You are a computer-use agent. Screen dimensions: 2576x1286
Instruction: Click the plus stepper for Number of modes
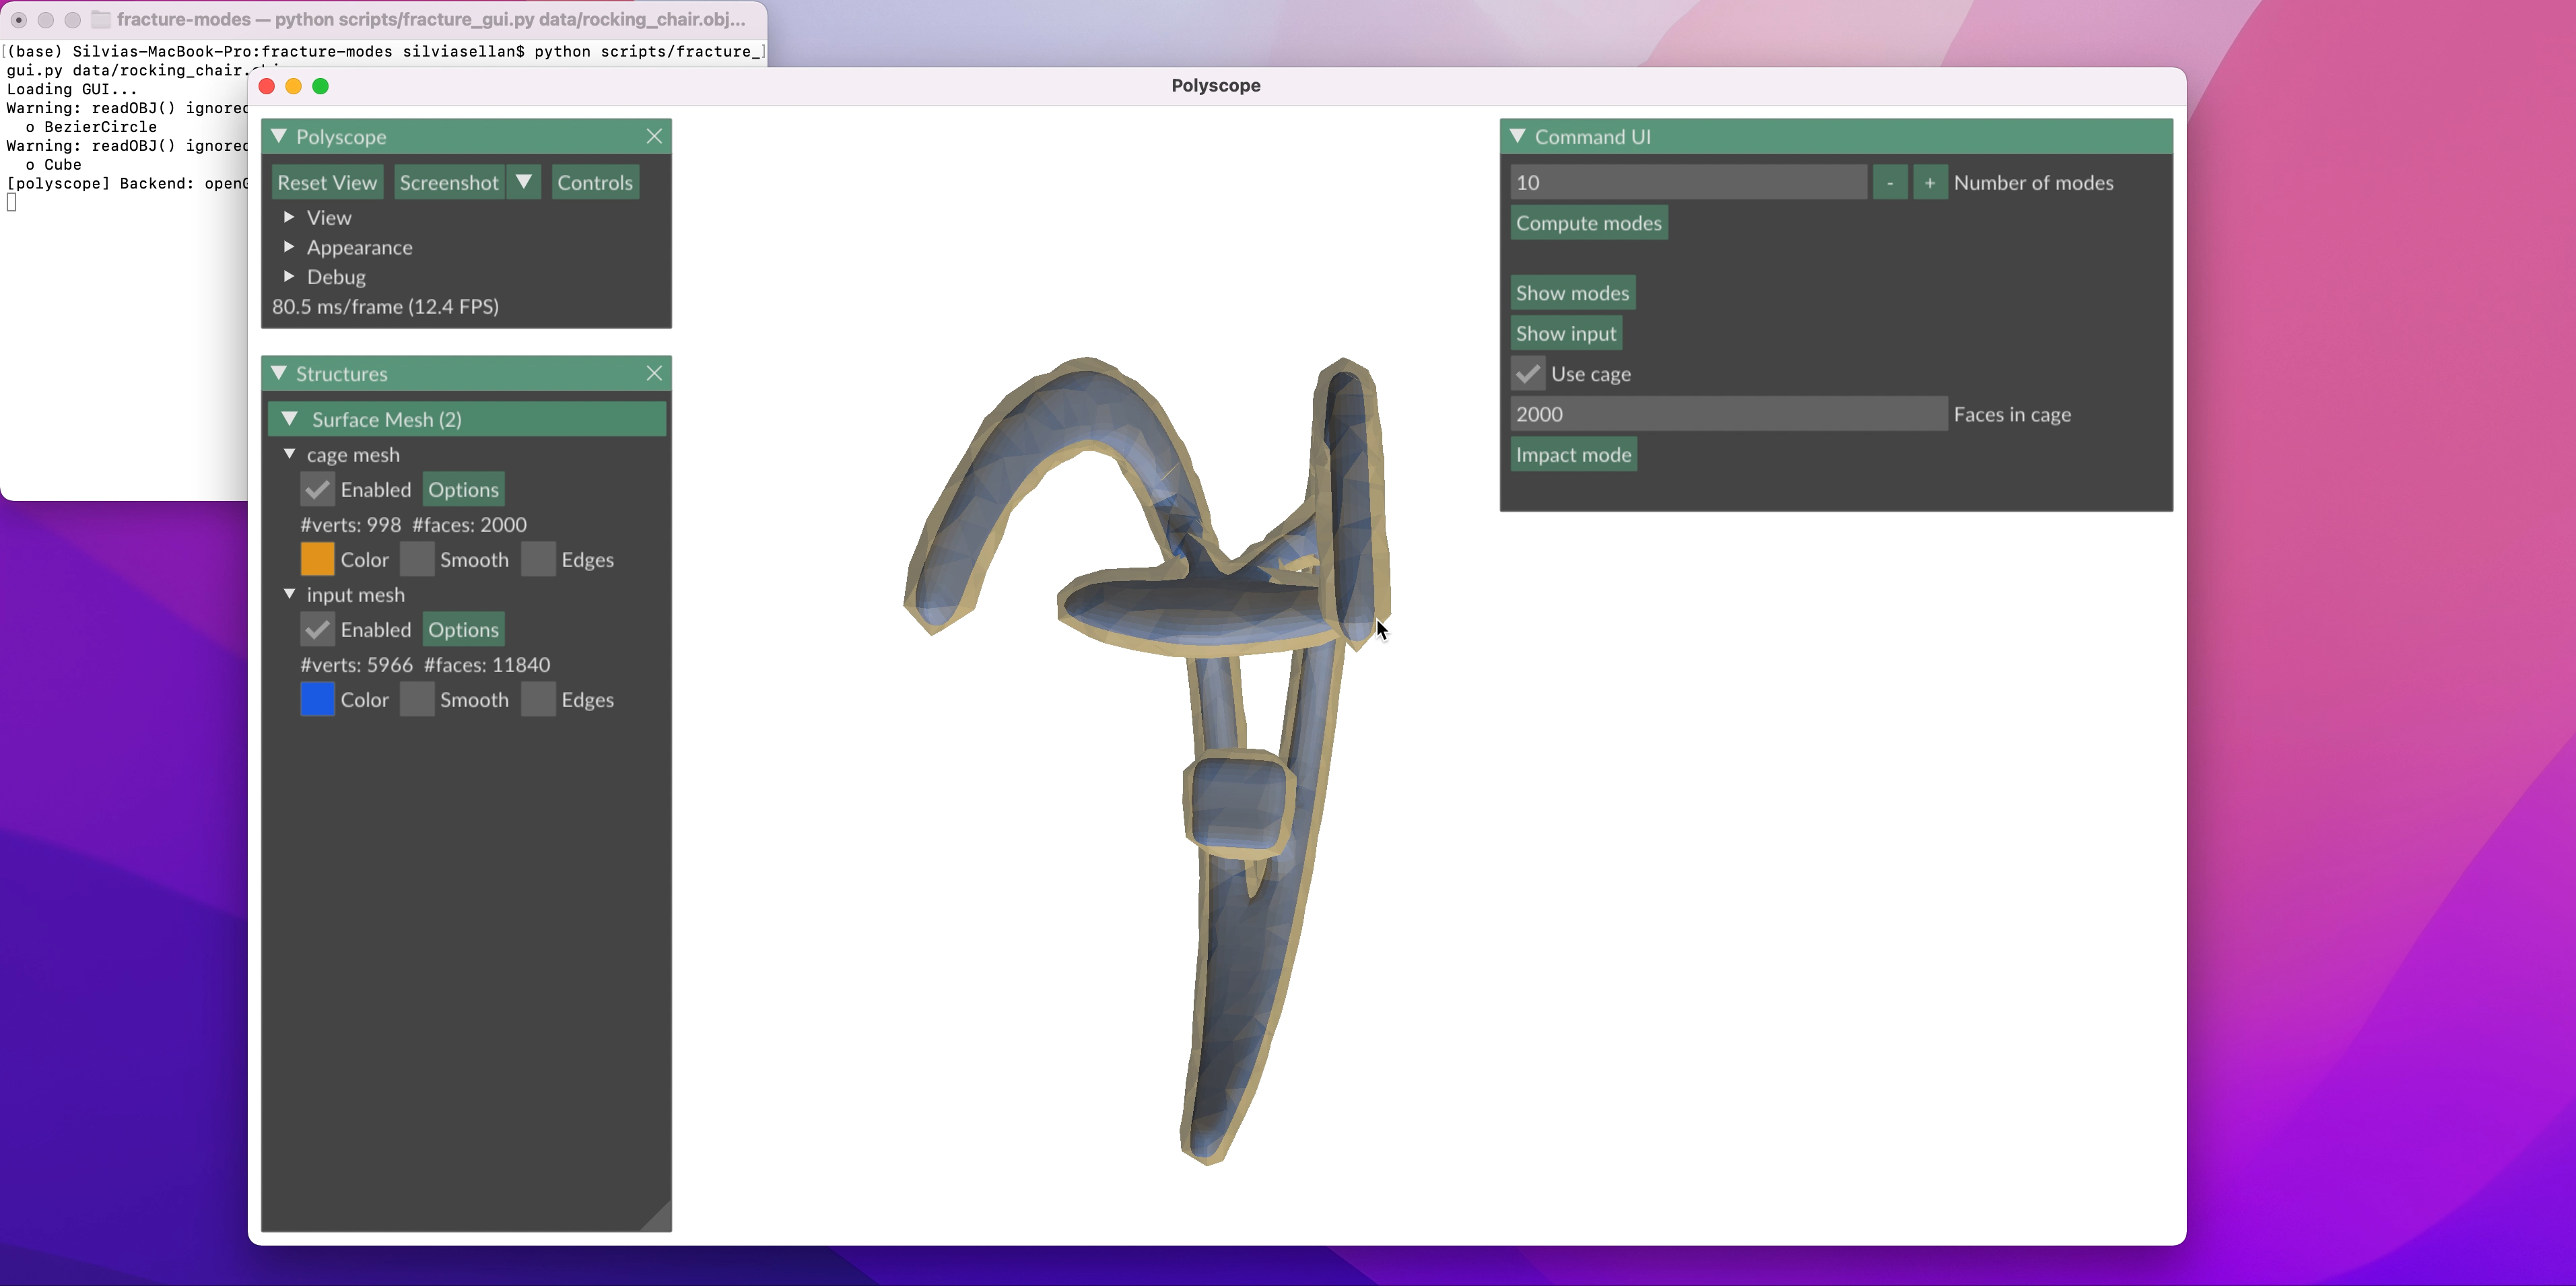pos(1929,183)
